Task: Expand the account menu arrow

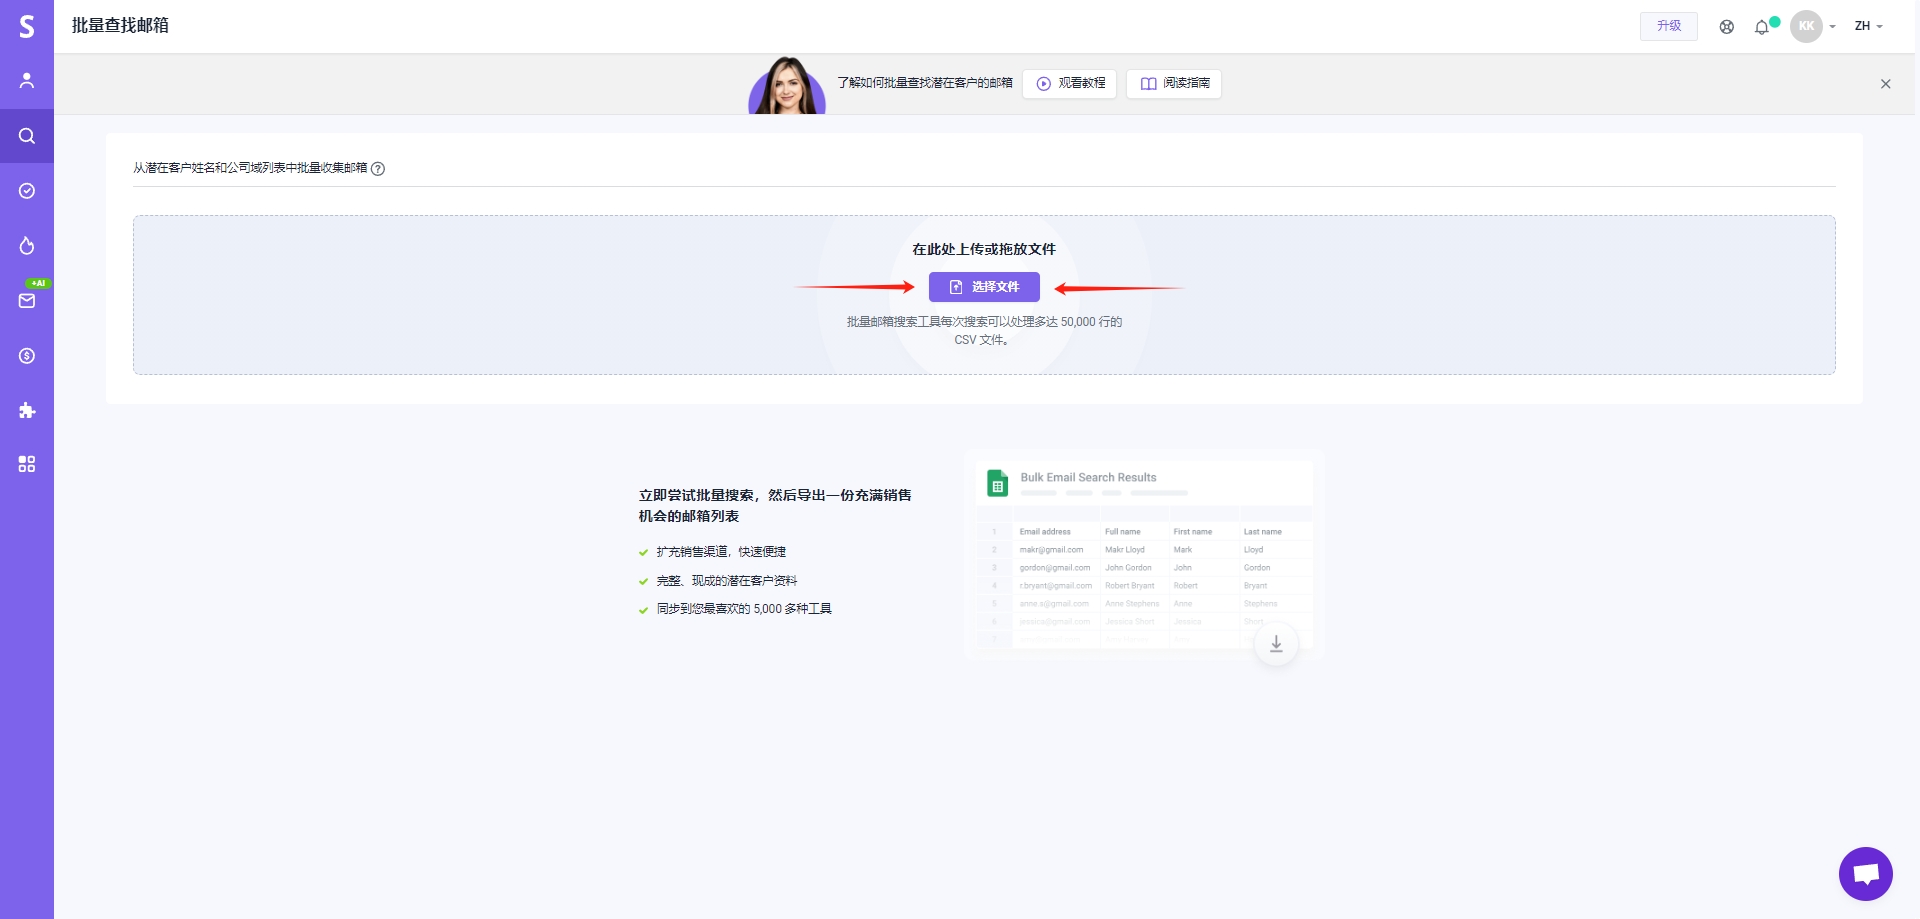Action: tap(1833, 27)
